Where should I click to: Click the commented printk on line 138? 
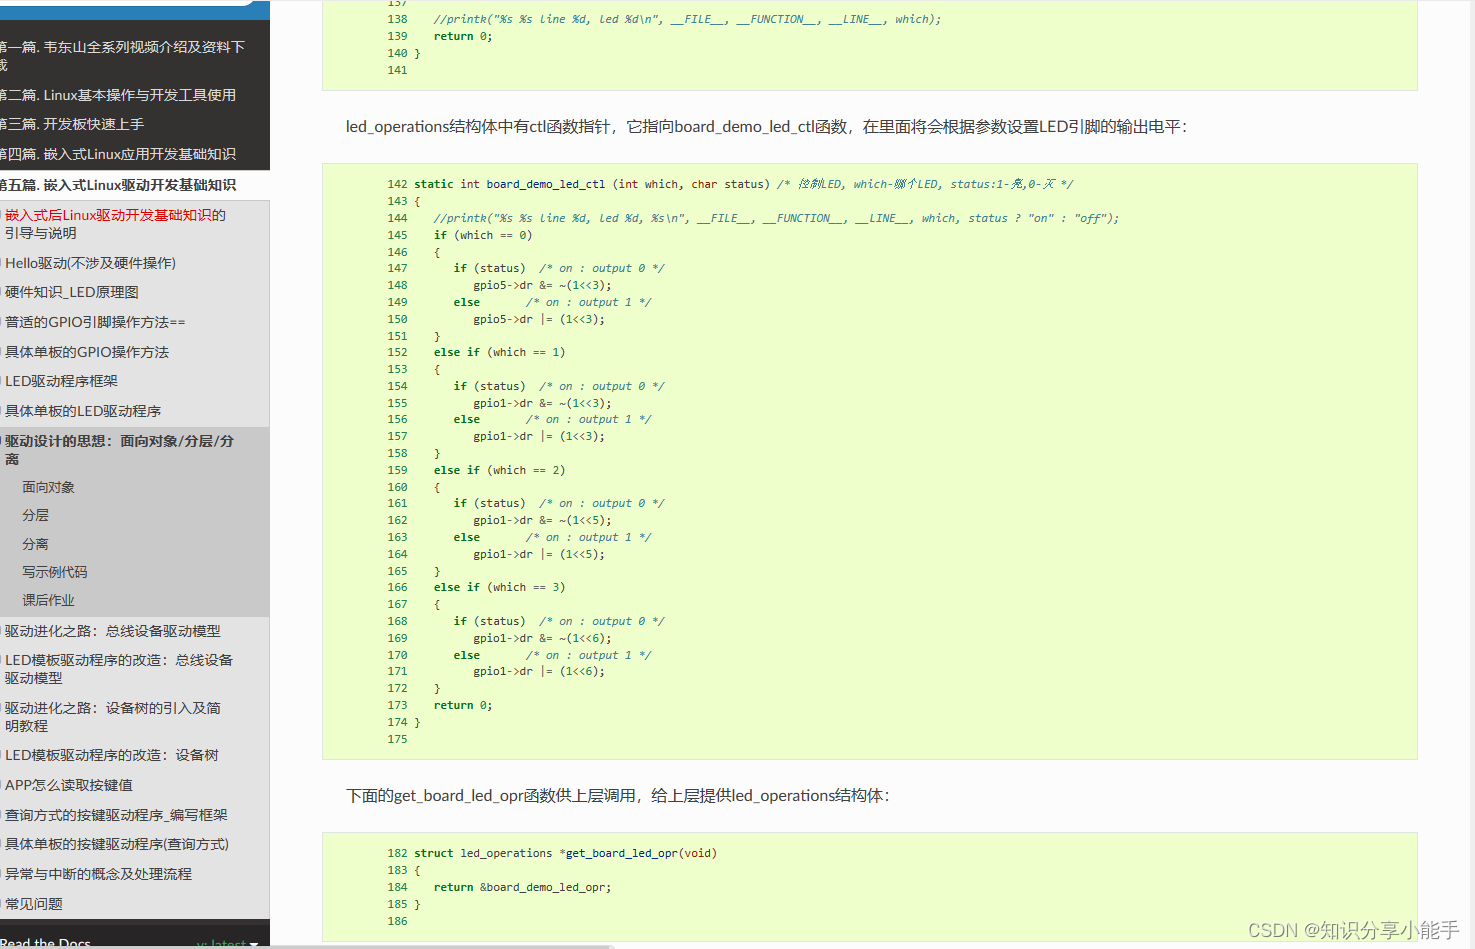pyautogui.click(x=687, y=19)
